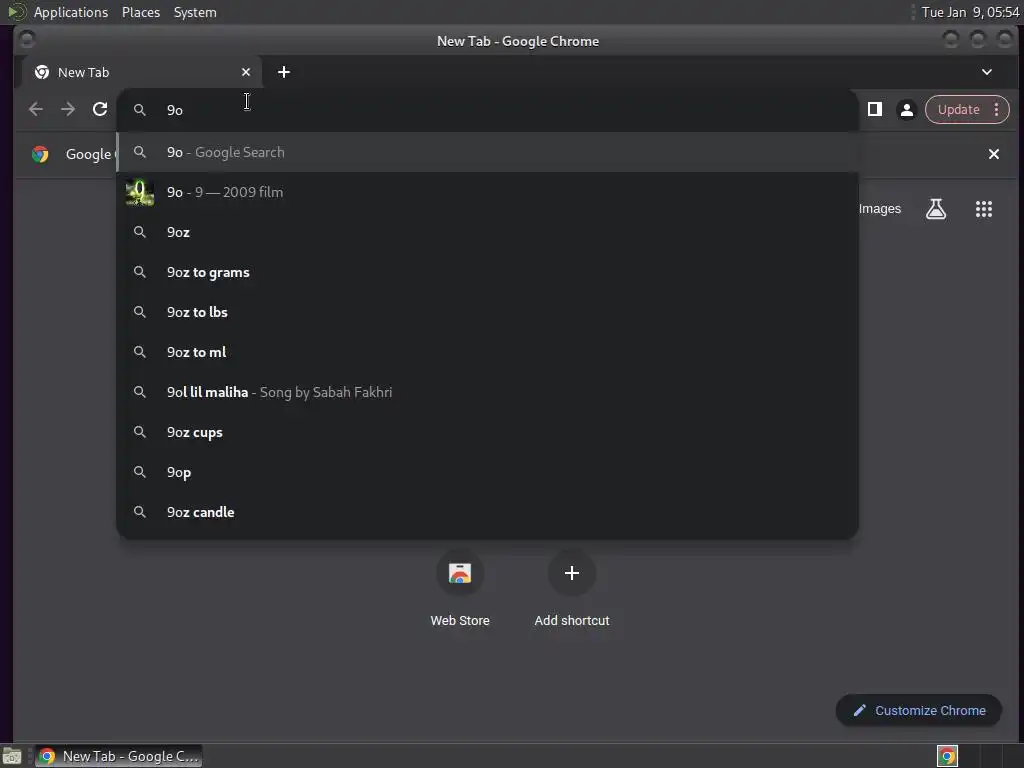Choose '9oz to grams' suggestion
Screen dimensions: 1024x768
tap(487, 272)
